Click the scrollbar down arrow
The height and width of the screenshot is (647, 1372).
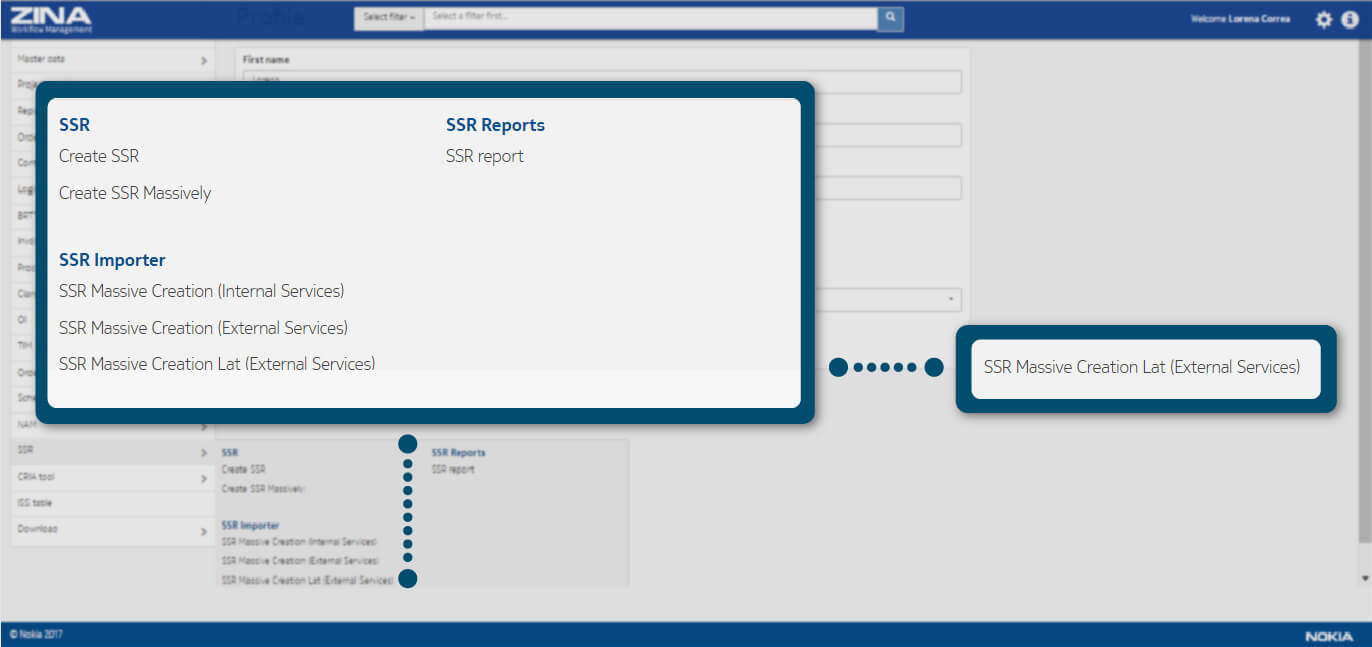pyautogui.click(x=1365, y=578)
